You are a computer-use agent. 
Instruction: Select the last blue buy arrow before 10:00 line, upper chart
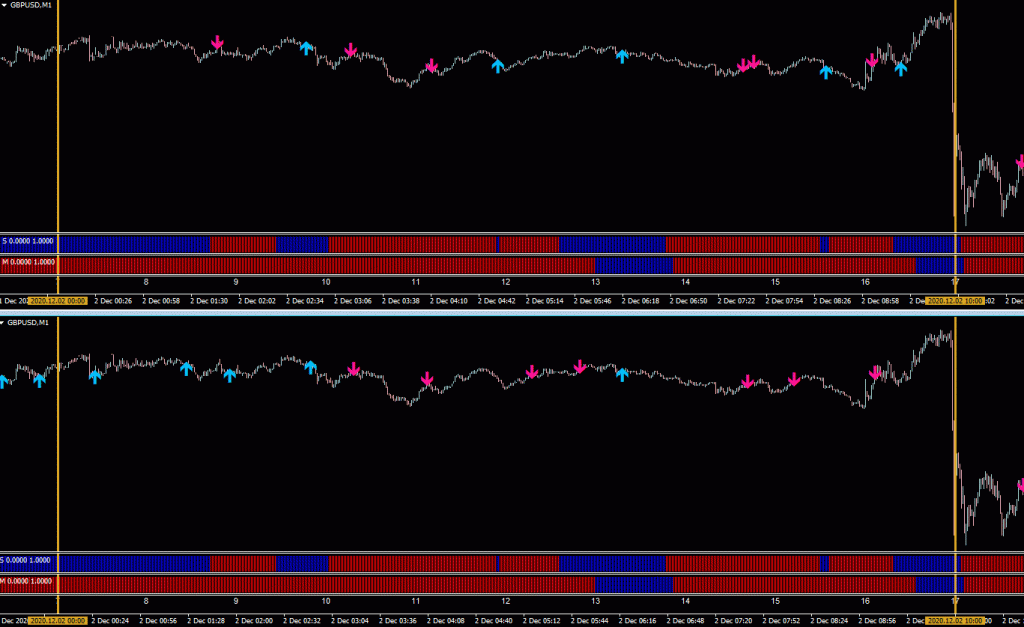pyautogui.click(x=901, y=69)
